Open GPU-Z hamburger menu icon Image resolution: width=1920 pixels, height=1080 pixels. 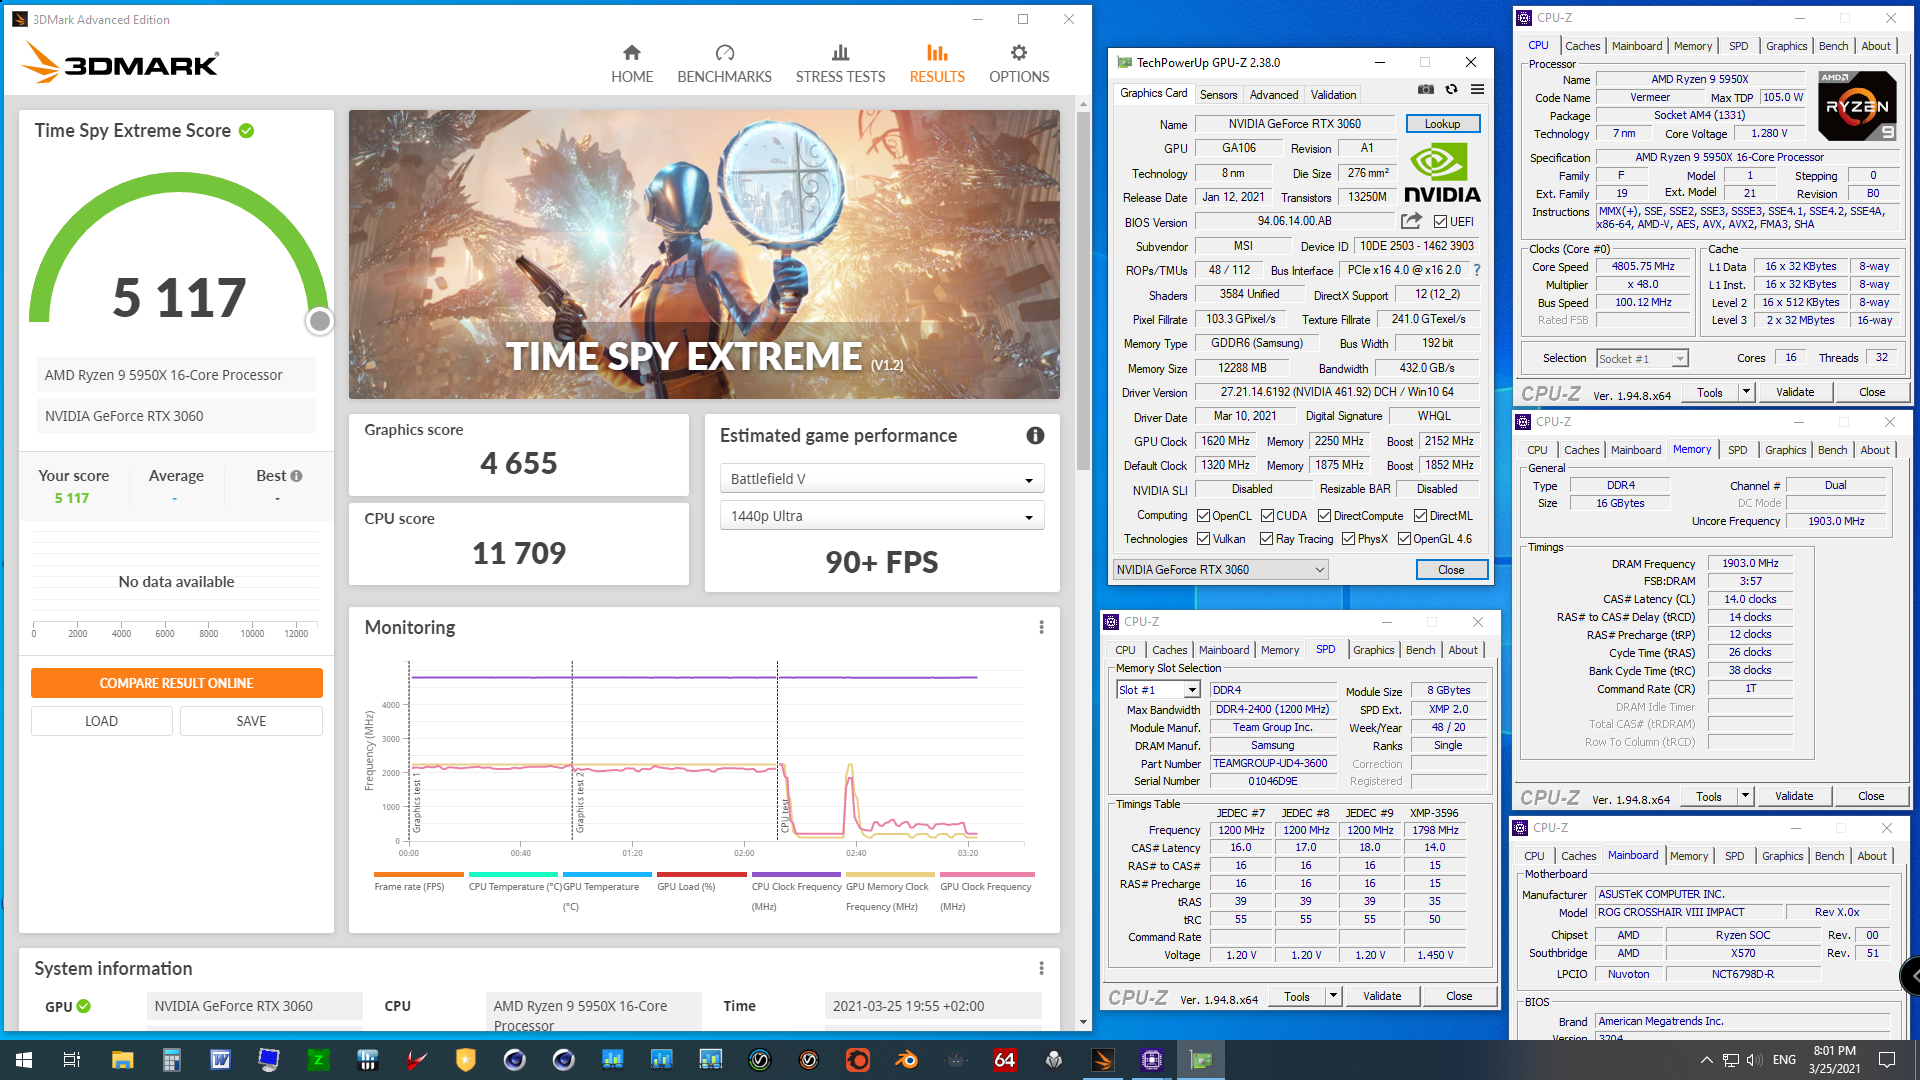coord(1477,89)
